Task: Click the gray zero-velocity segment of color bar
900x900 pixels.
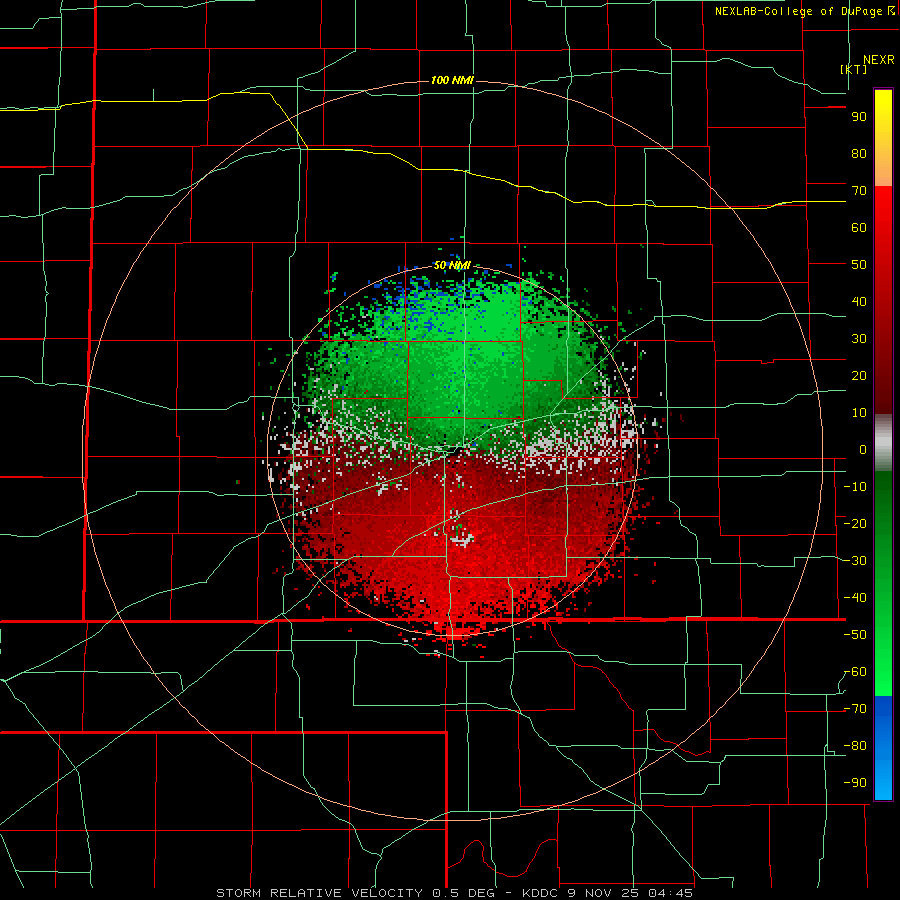Action: pos(883,443)
